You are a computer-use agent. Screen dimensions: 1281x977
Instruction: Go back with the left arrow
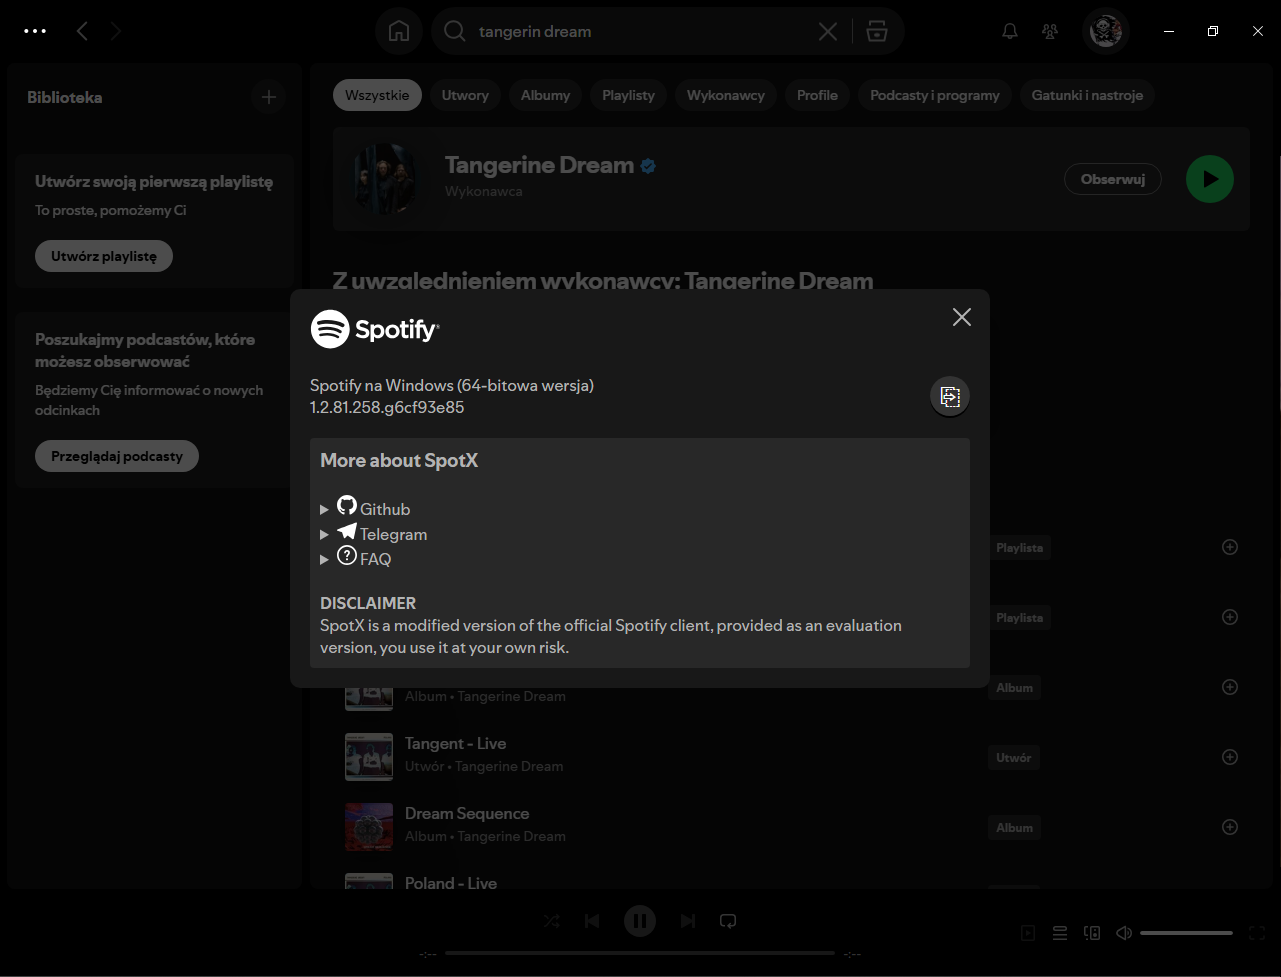click(x=82, y=31)
